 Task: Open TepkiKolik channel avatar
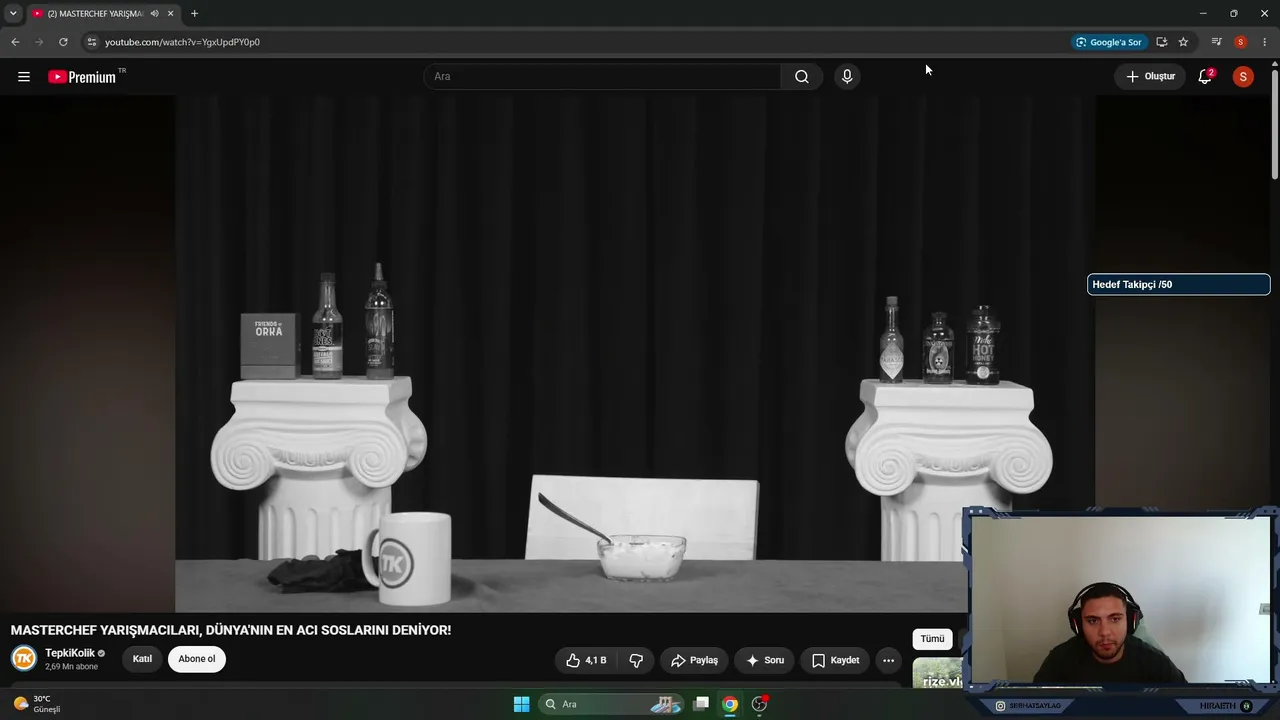pos(24,658)
